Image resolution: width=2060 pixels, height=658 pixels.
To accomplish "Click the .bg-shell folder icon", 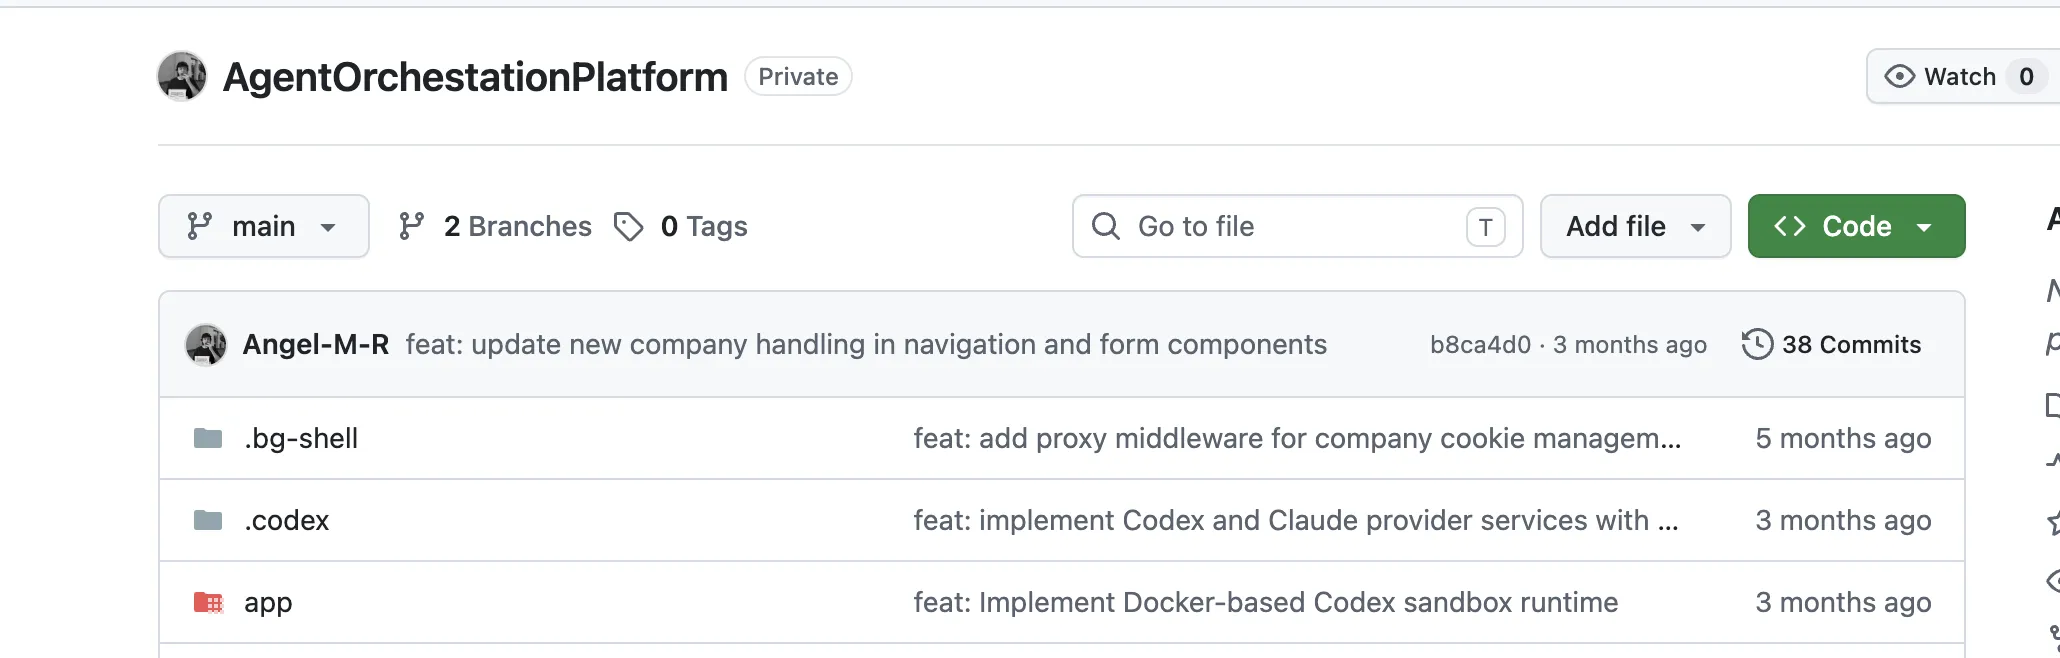I will pyautogui.click(x=208, y=438).
